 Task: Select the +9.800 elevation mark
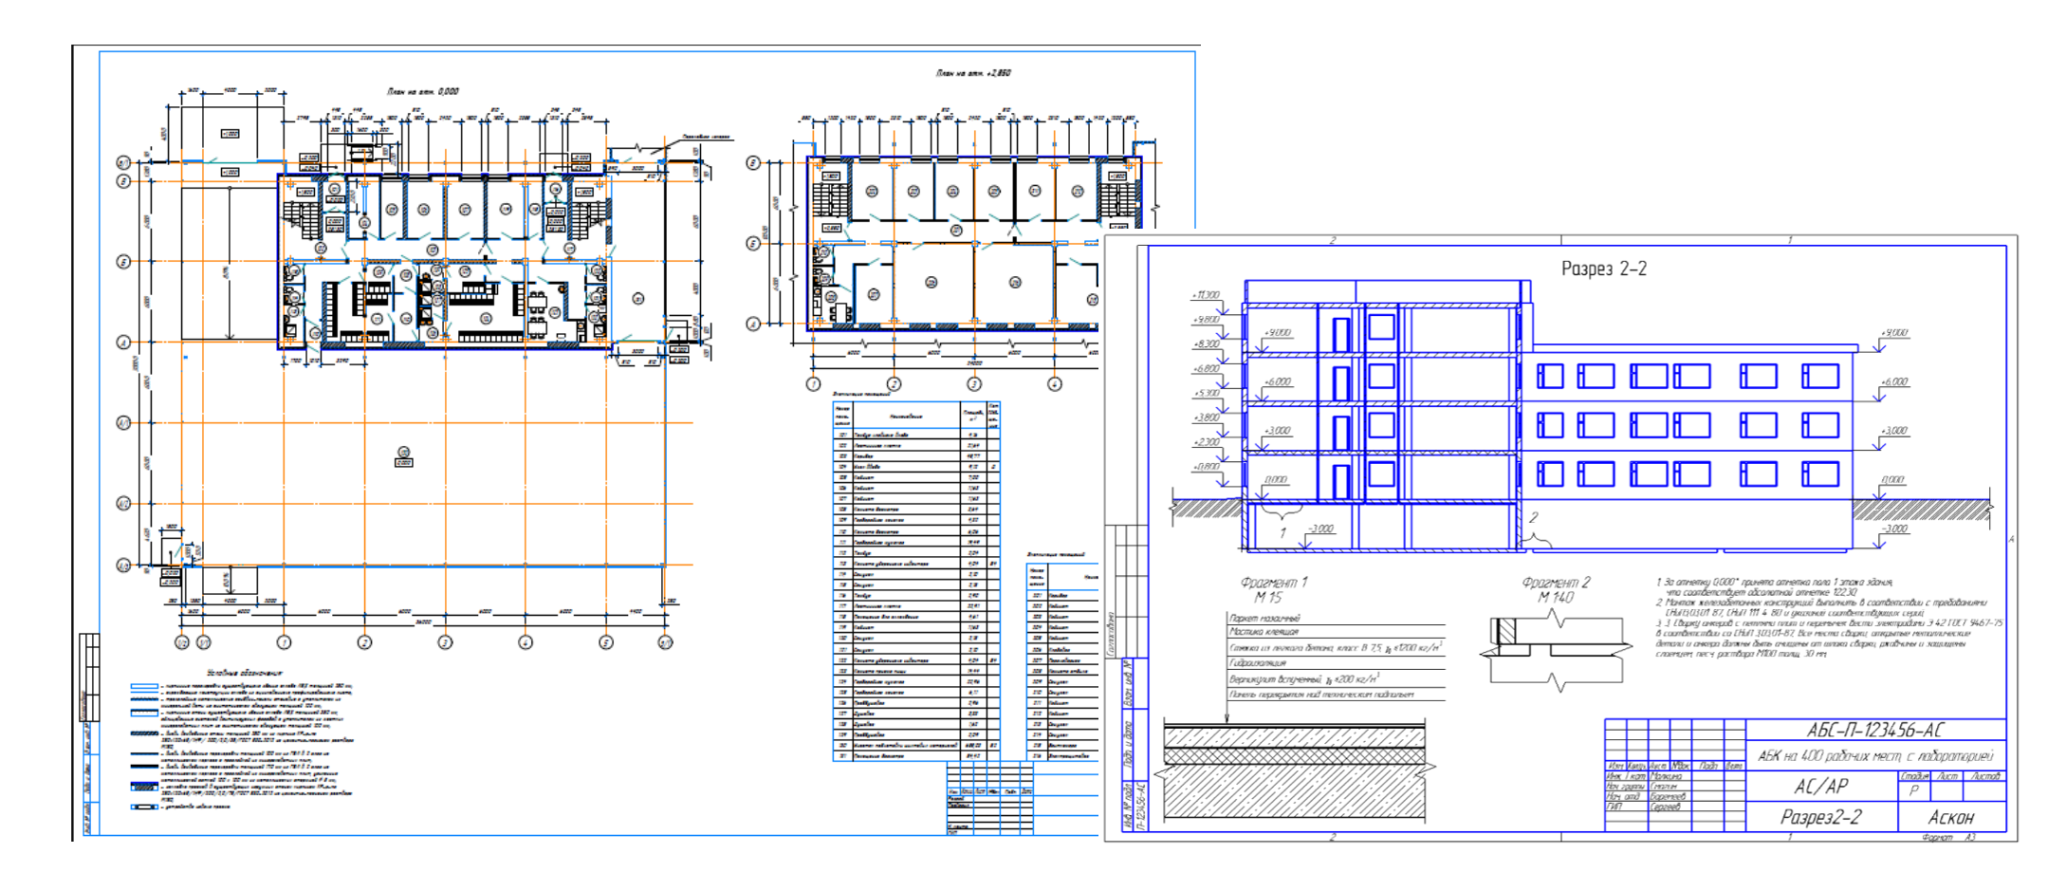[x=1205, y=320]
